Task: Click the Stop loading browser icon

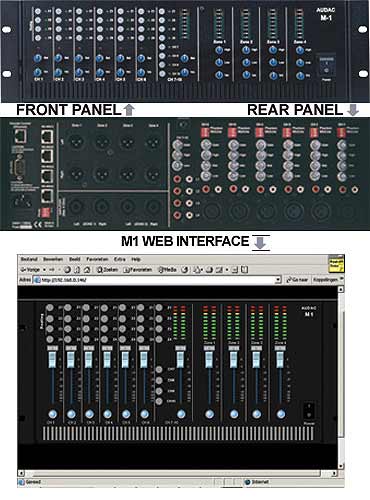Action: (x=67, y=270)
